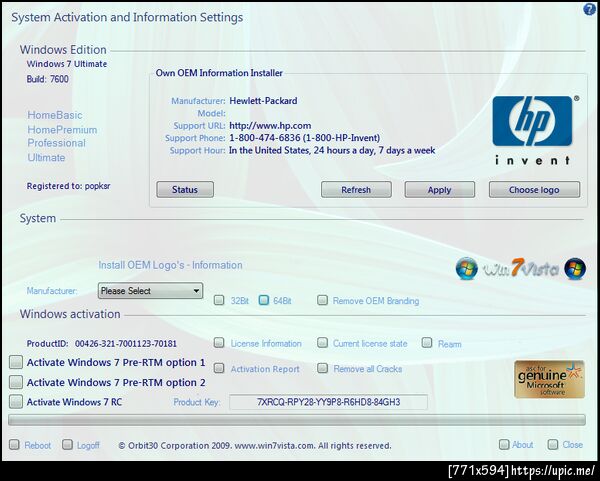This screenshot has height=481, width=600.
Task: Select the Activation Report checkbox
Action: click(219, 368)
